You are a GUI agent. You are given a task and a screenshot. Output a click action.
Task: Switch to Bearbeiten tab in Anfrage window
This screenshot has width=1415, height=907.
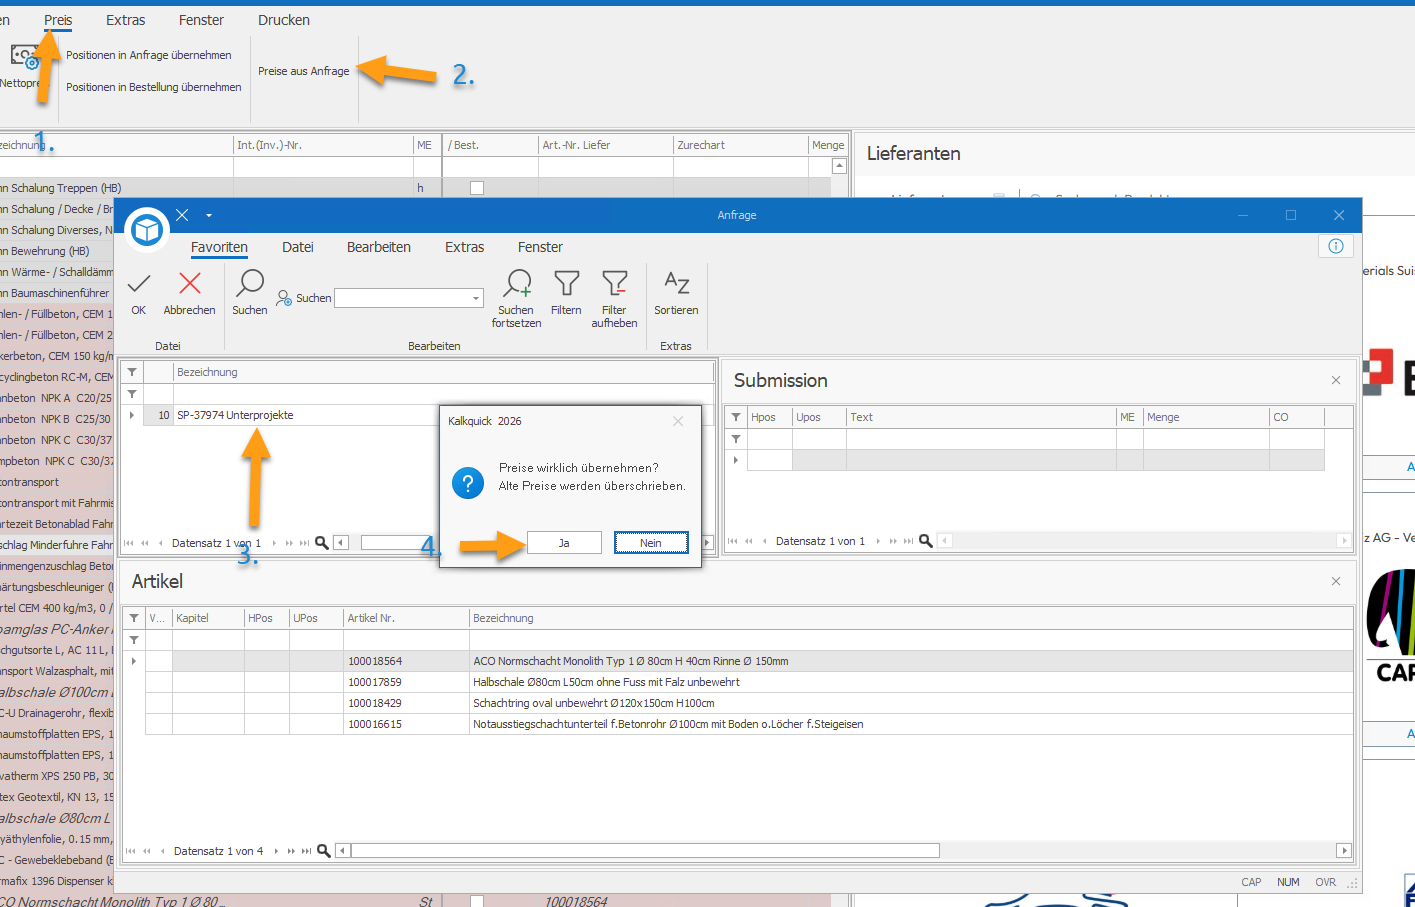(379, 247)
